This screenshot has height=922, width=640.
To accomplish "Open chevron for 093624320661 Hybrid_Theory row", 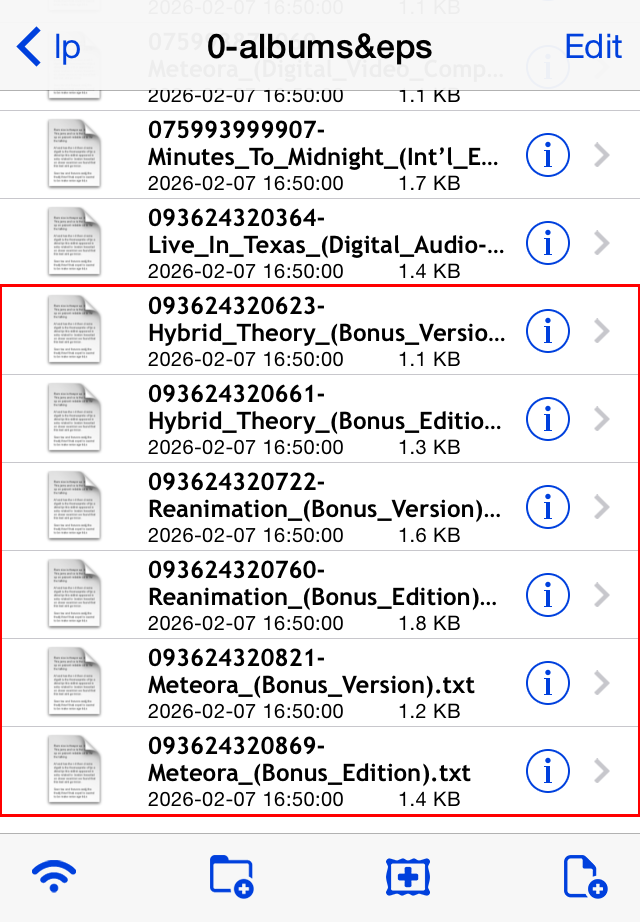I will click(602, 419).
